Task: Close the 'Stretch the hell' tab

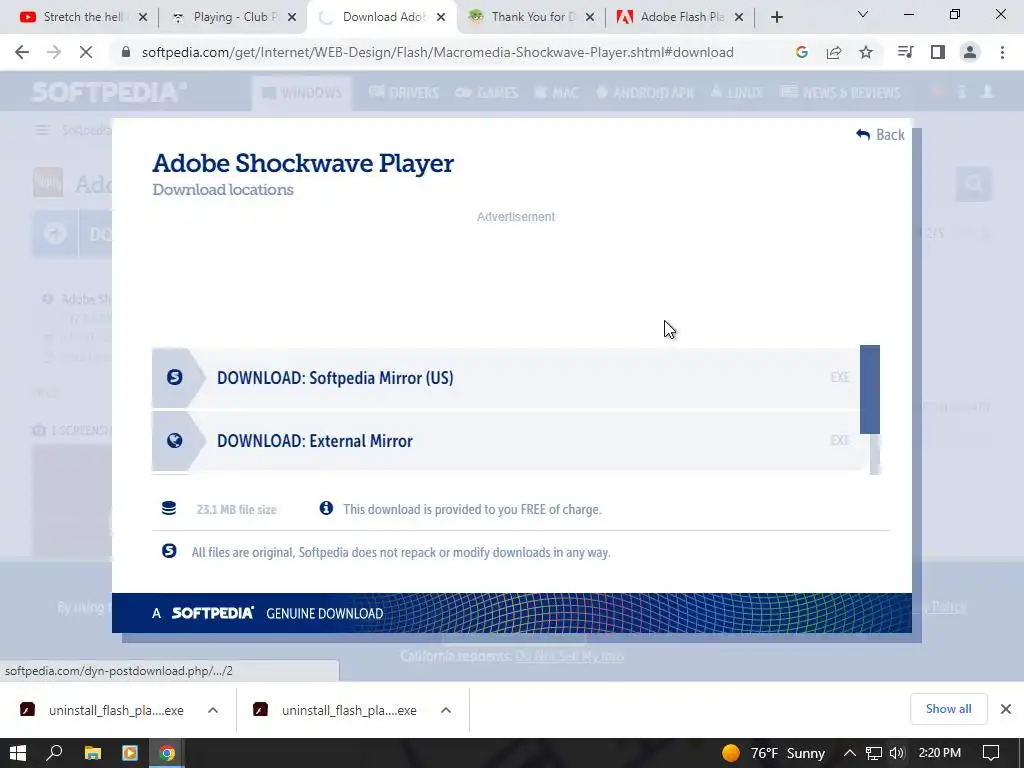Action: (x=143, y=17)
